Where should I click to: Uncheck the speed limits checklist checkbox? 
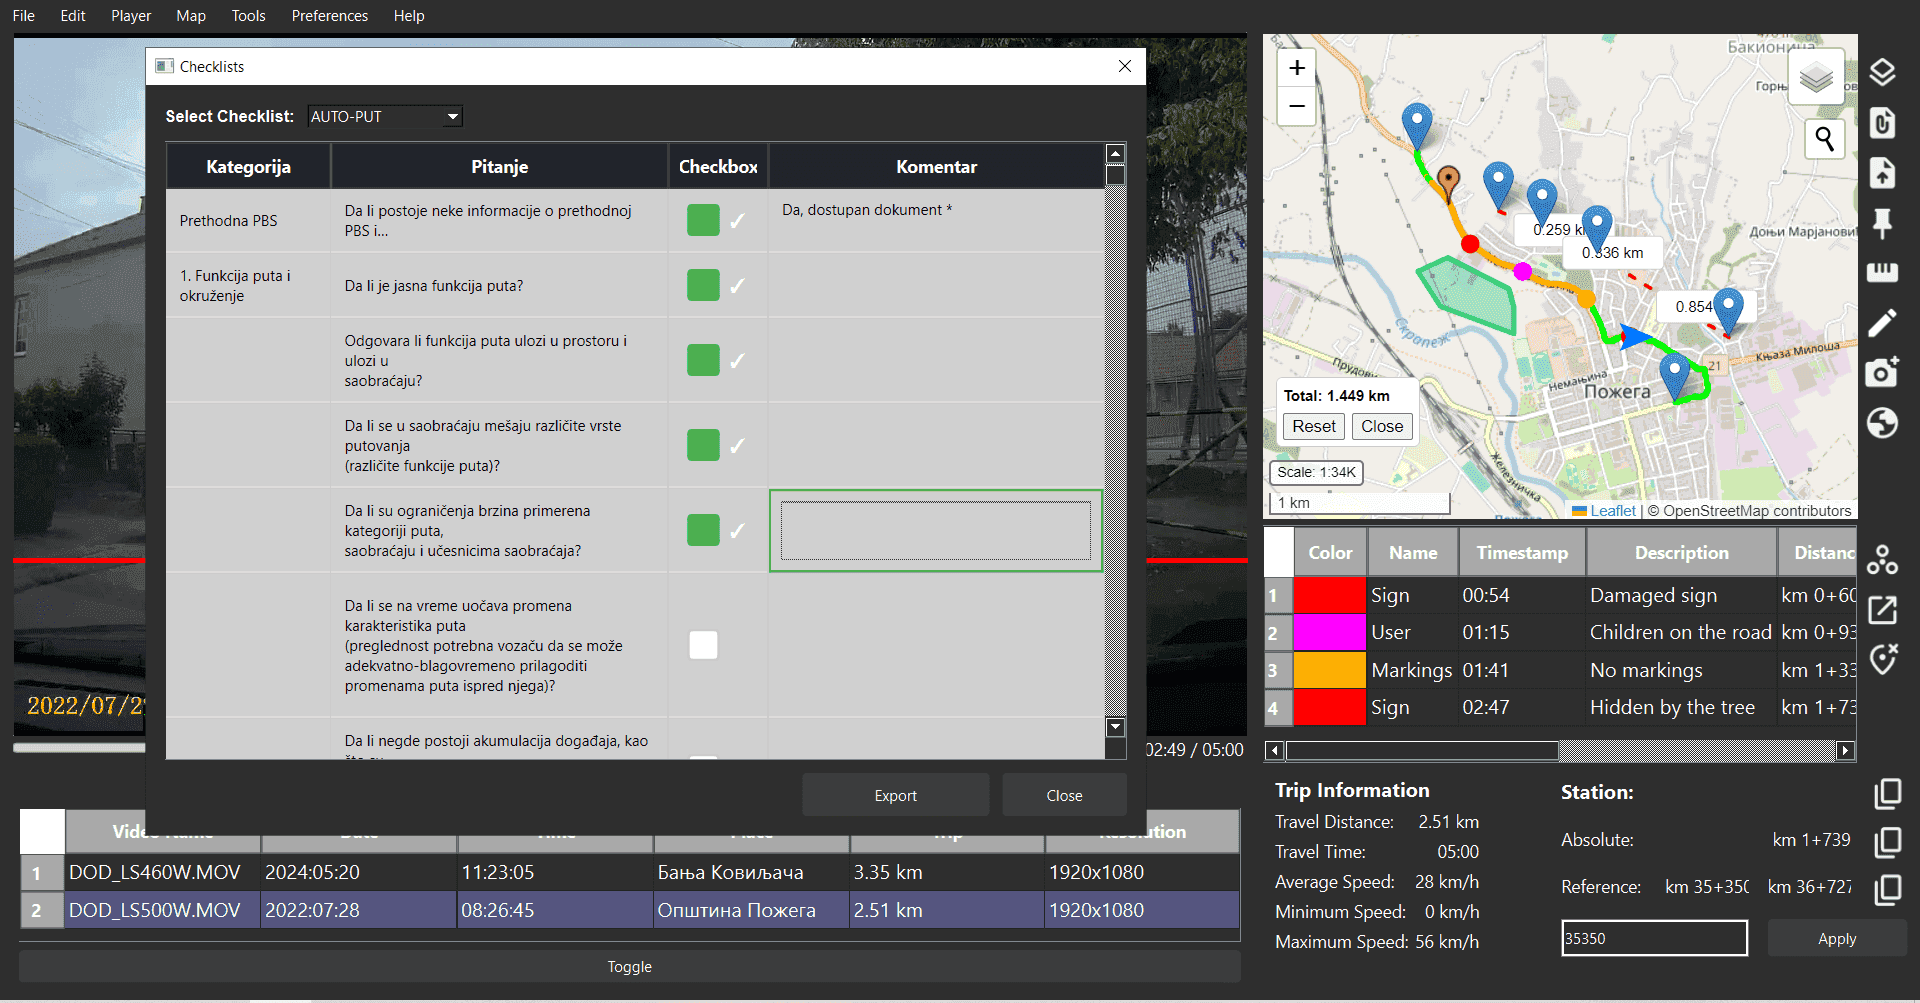point(704,531)
